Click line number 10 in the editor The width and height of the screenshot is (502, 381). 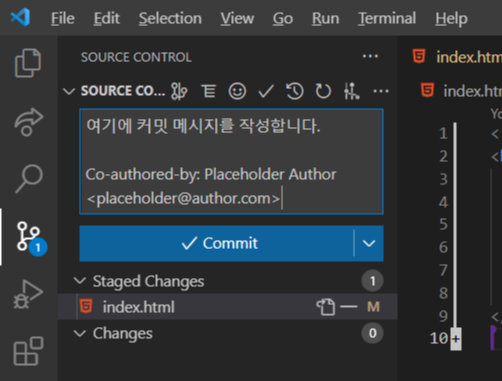(439, 338)
